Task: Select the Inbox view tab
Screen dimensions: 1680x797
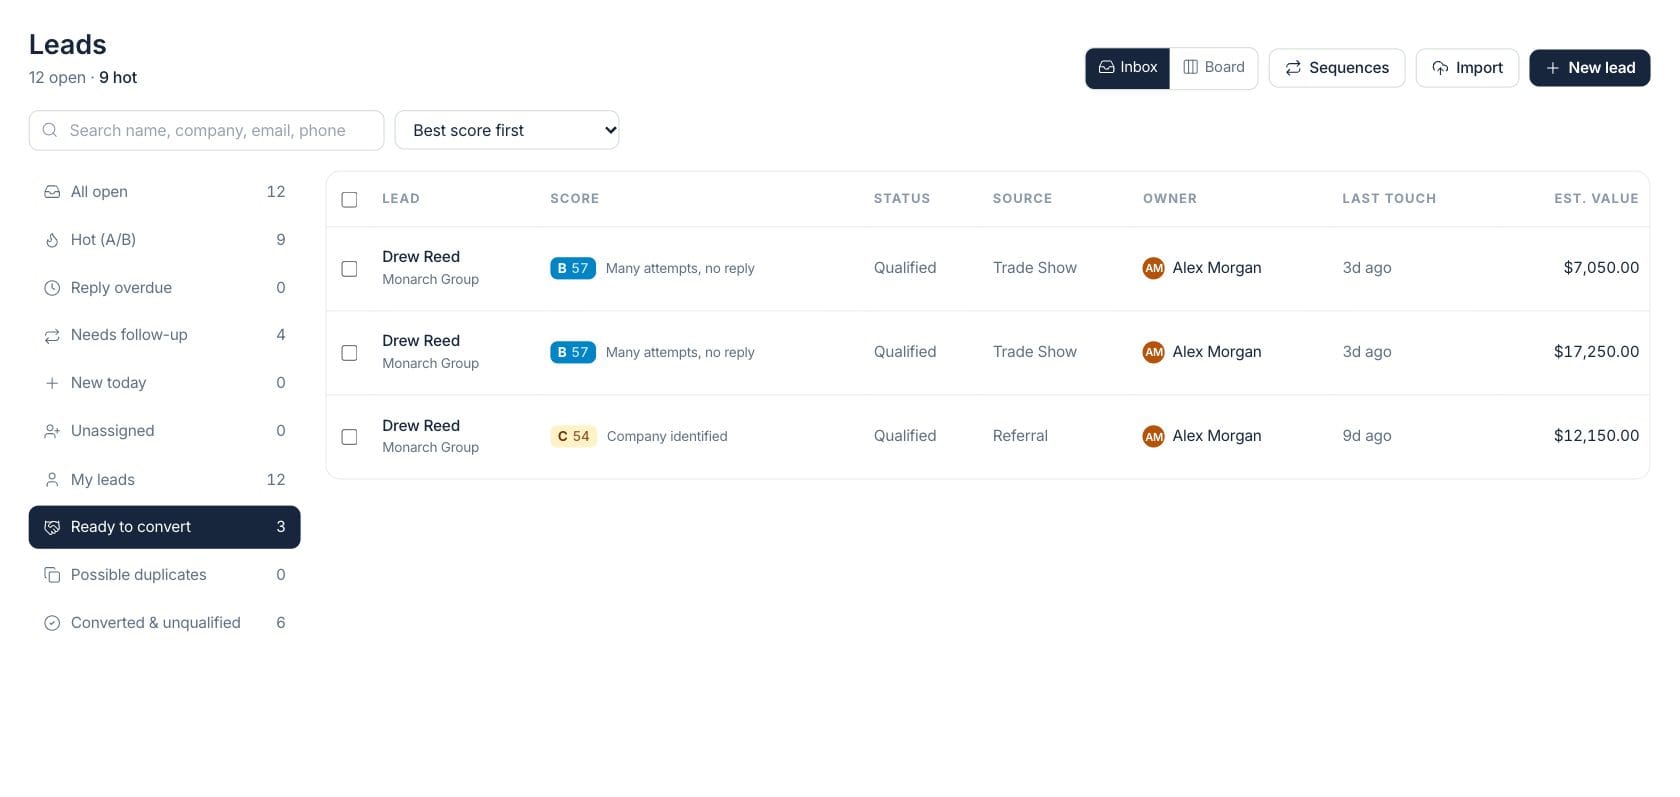Action: pos(1128,68)
